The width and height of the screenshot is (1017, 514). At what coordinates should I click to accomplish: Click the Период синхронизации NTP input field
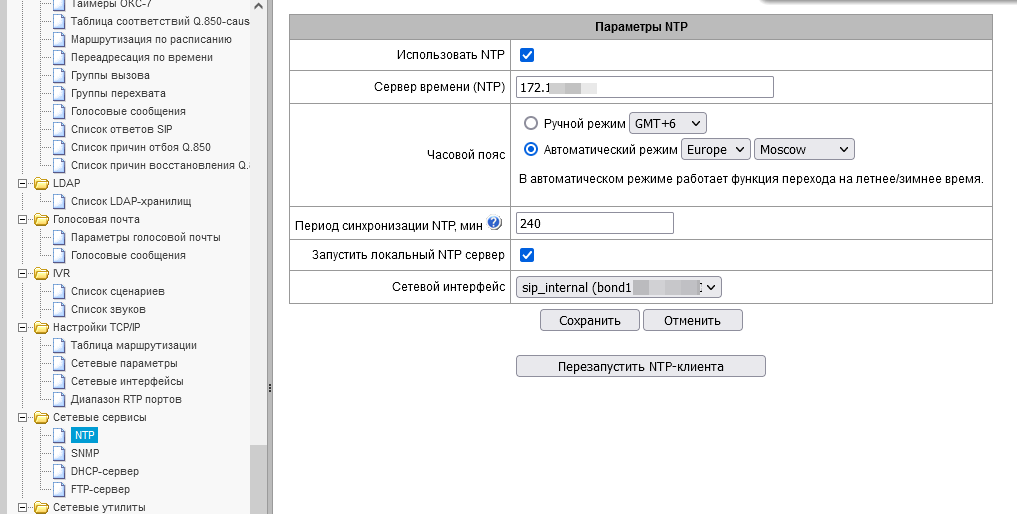pyautogui.click(x=595, y=223)
